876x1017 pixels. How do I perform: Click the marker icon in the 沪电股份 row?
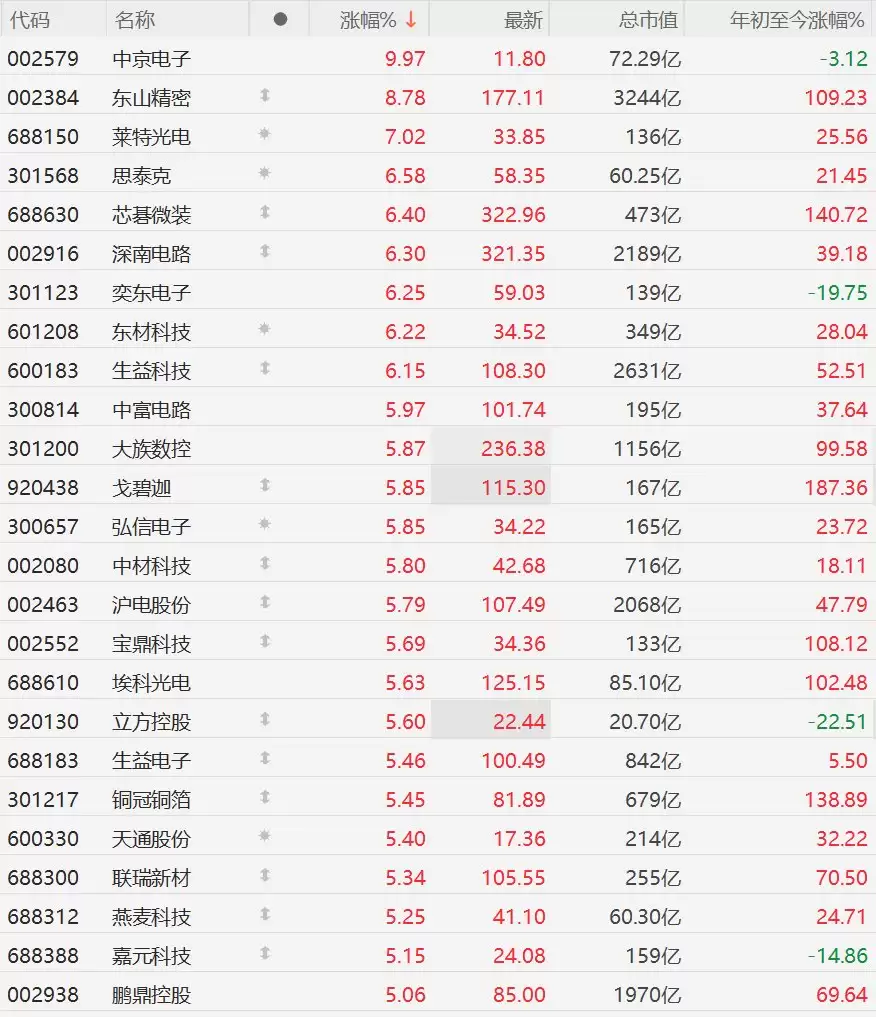pyautogui.click(x=265, y=603)
